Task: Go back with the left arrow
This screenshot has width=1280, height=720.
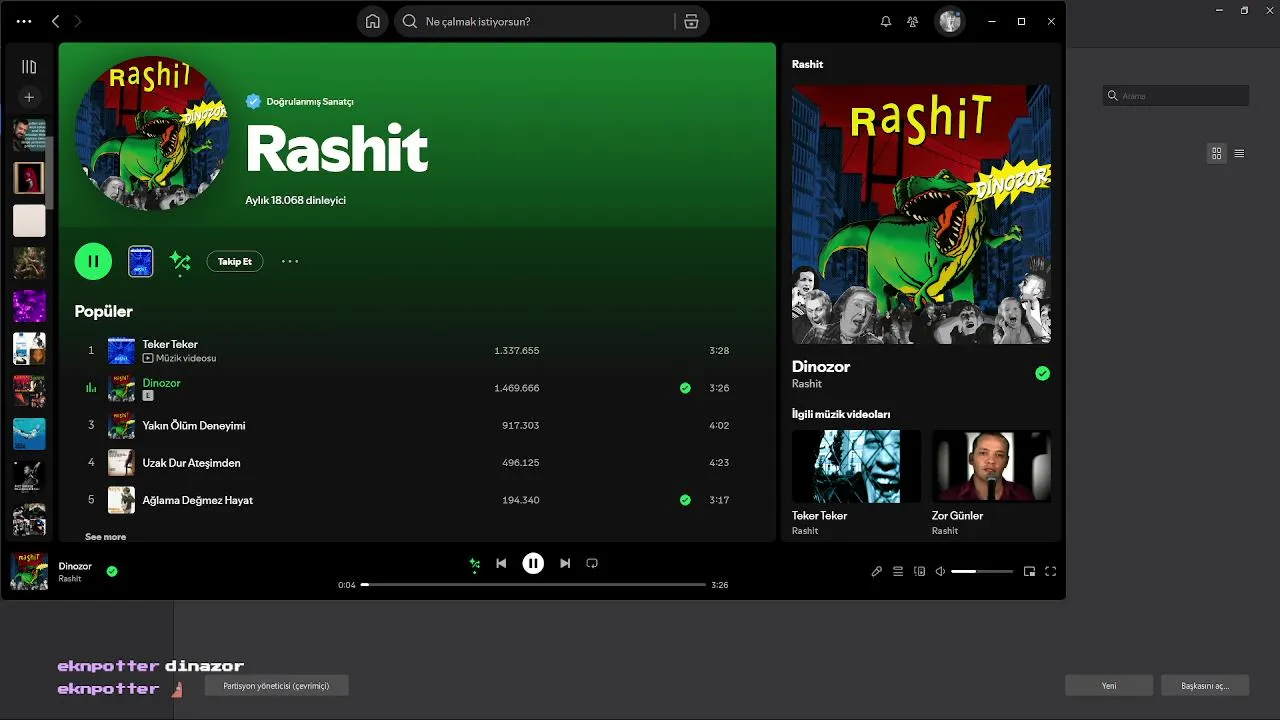Action: coord(56,21)
